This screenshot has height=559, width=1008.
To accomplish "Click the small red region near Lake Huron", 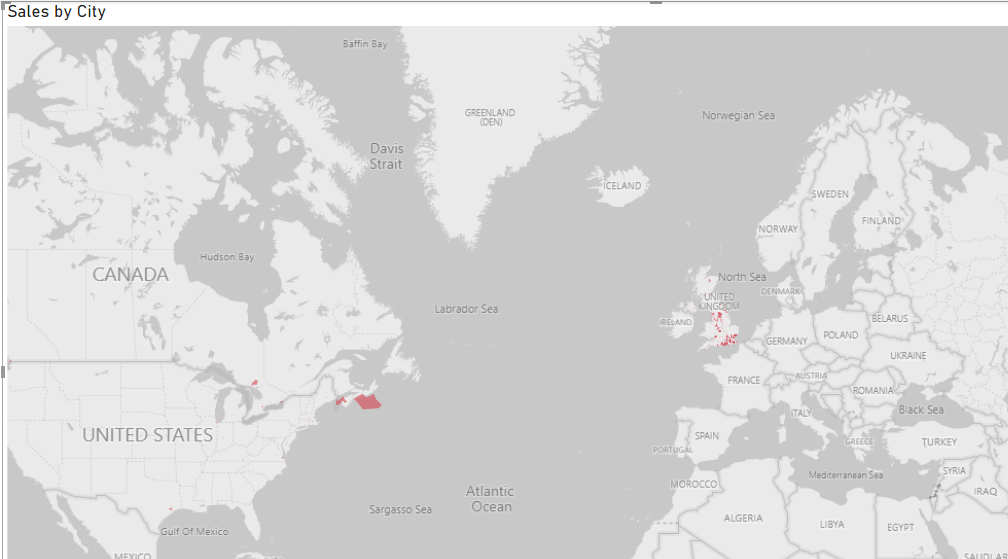I will (x=255, y=382).
